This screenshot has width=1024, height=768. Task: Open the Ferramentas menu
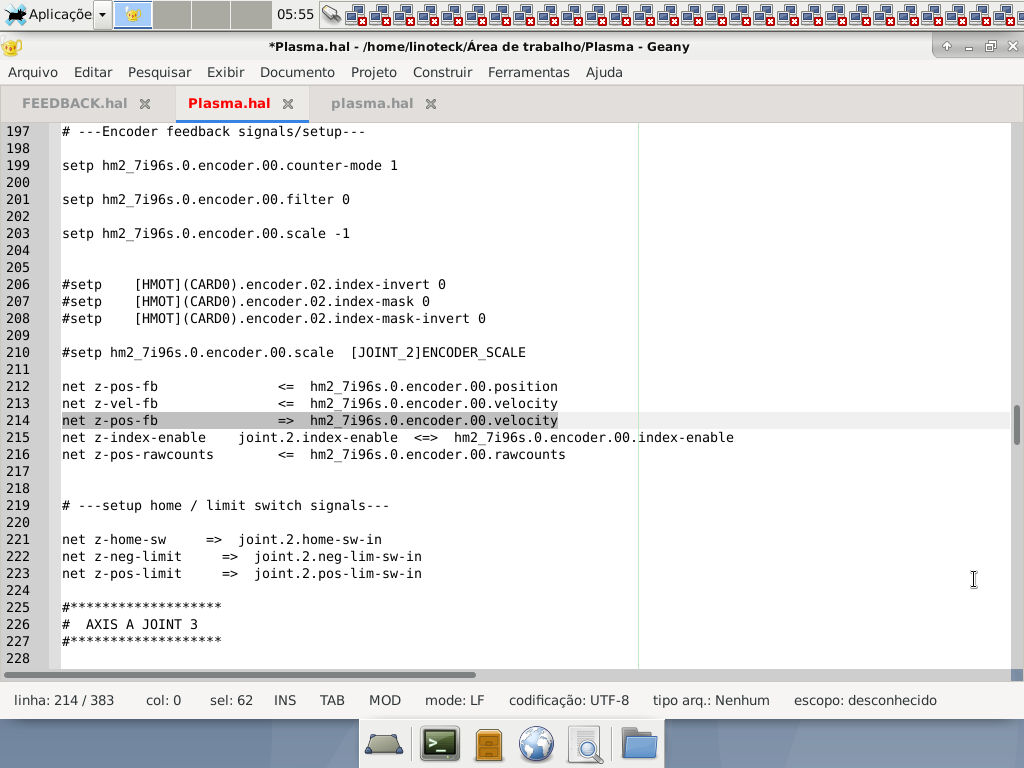528,72
